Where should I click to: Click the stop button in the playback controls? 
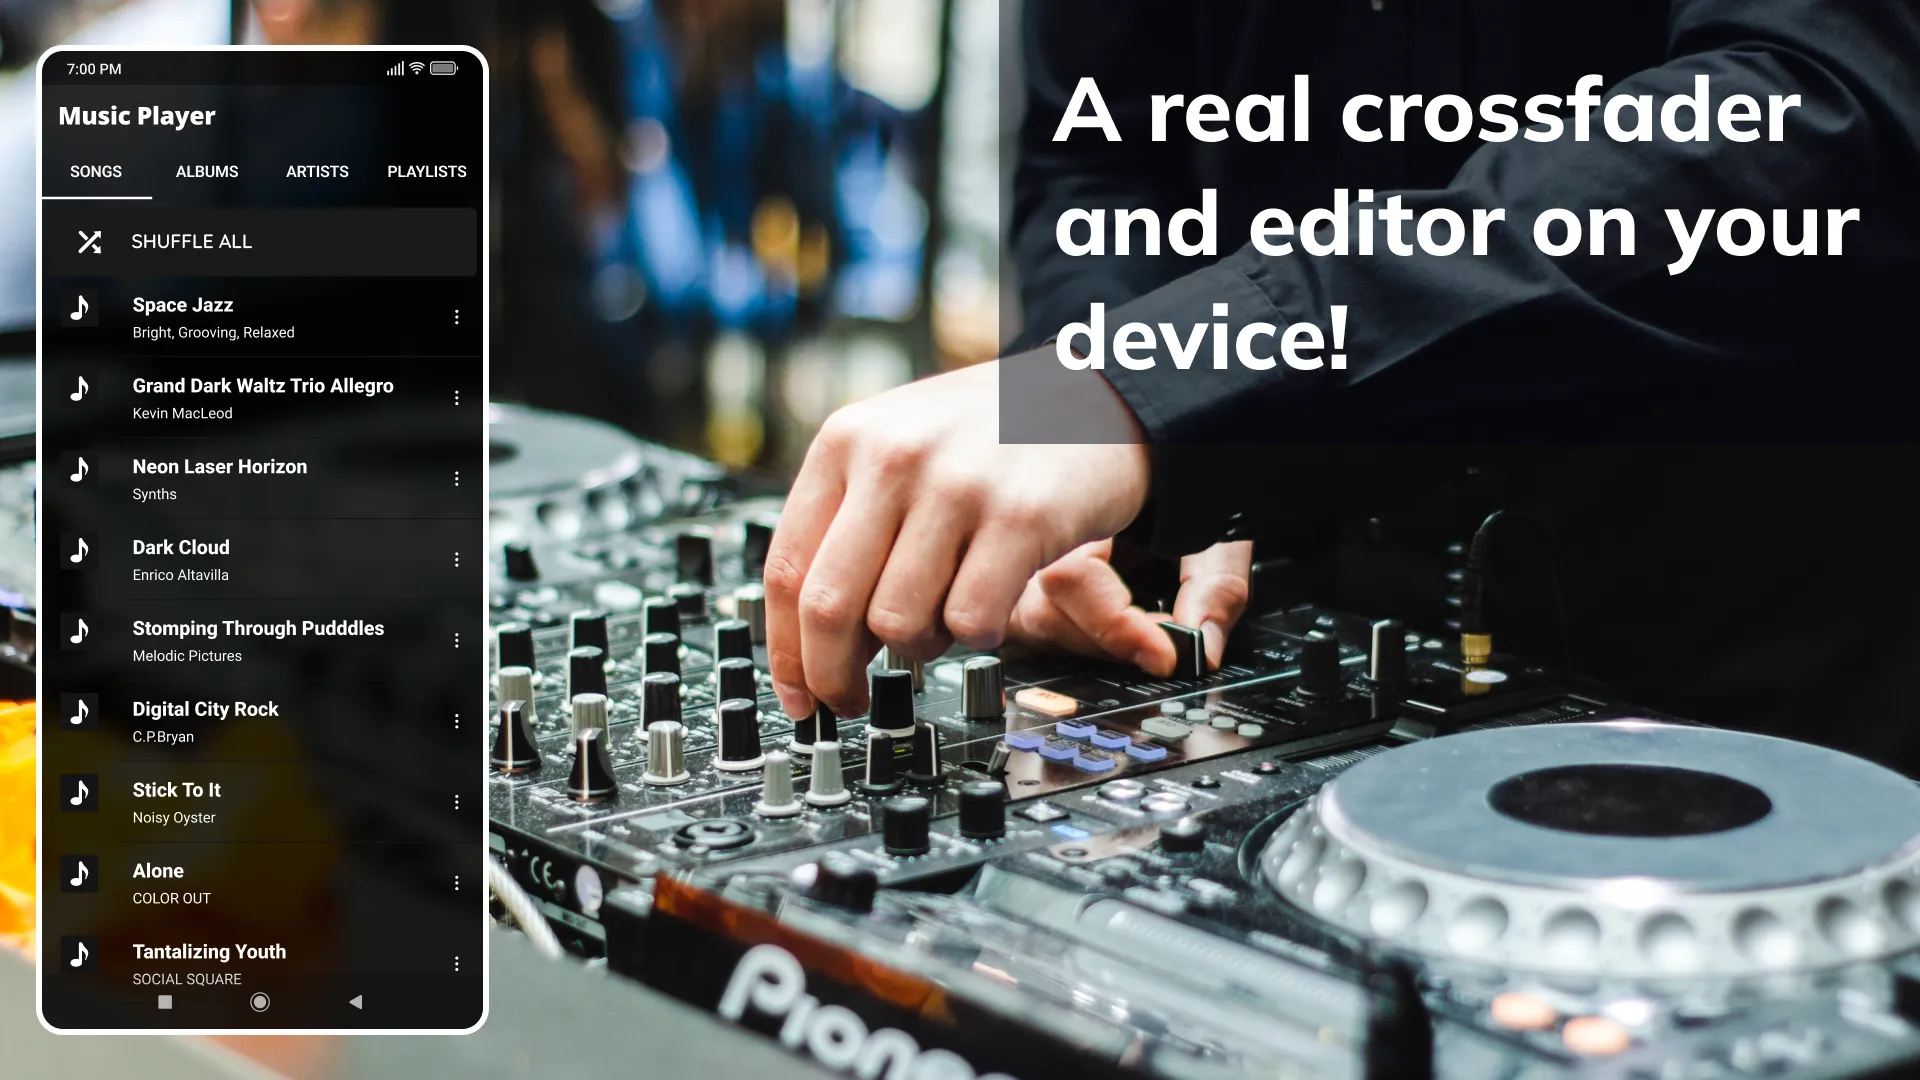tap(165, 1002)
